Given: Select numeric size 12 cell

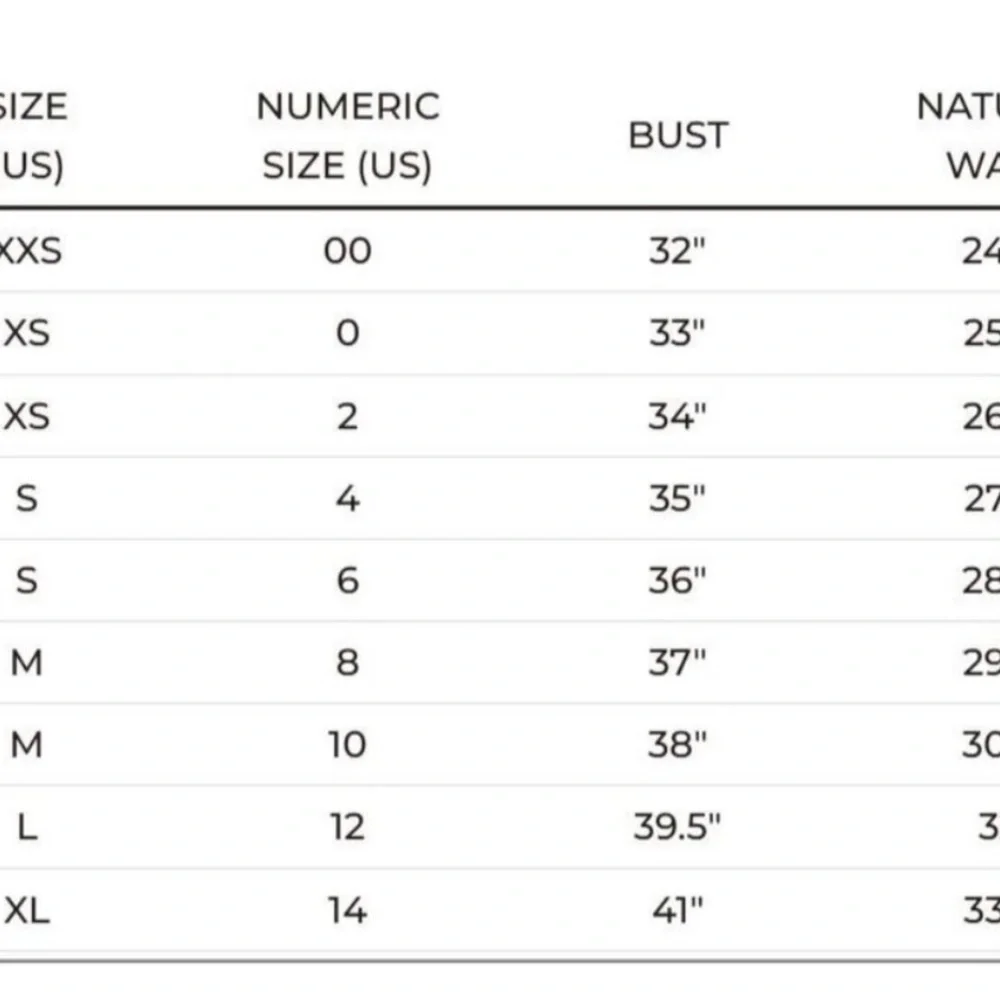Looking at the screenshot, I should point(348,827).
